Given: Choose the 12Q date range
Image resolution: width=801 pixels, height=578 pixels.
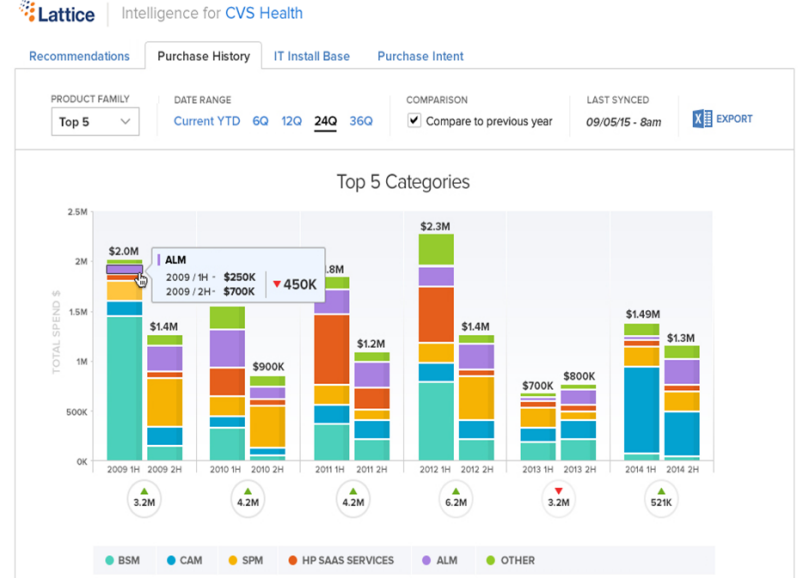Looking at the screenshot, I should [x=291, y=121].
